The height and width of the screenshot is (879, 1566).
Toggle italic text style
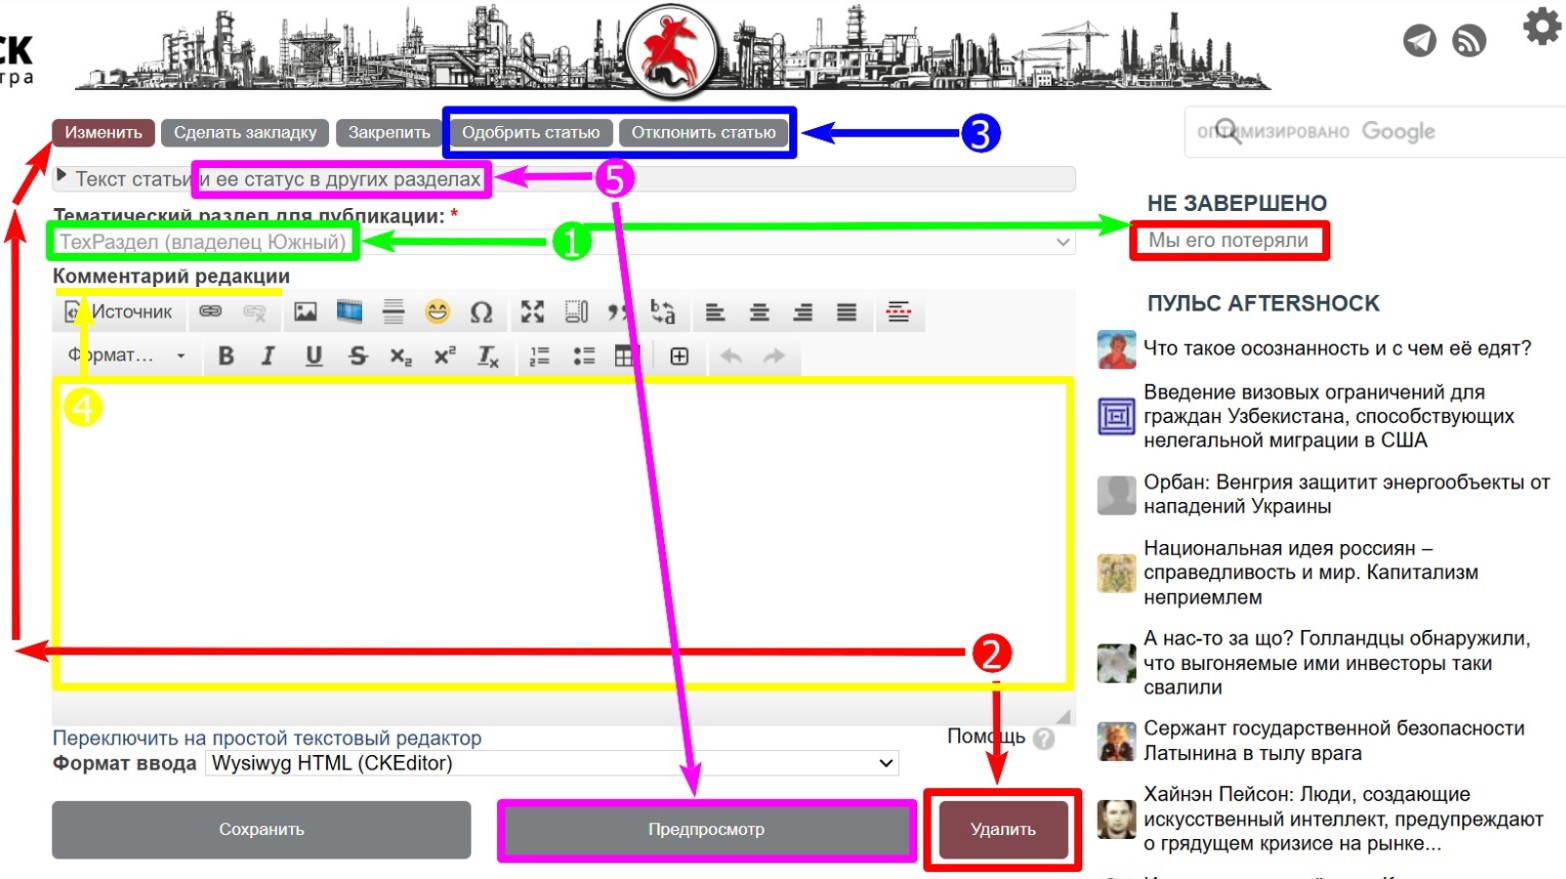[x=268, y=356]
